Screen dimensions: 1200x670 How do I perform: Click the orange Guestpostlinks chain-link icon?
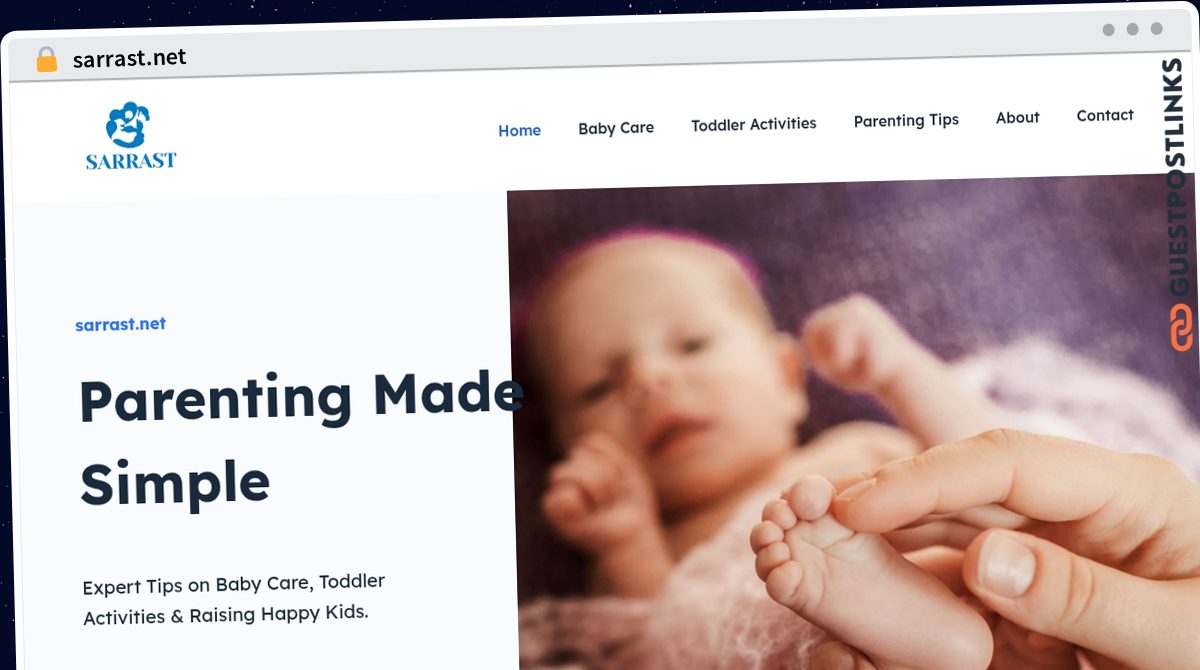(x=1181, y=328)
